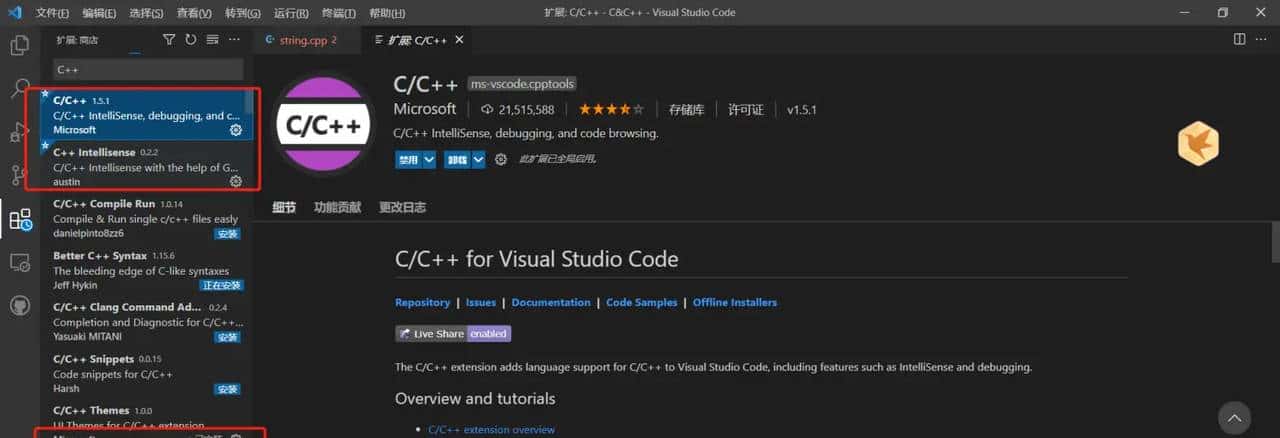Open GitHub view in activity bar

(x=19, y=305)
